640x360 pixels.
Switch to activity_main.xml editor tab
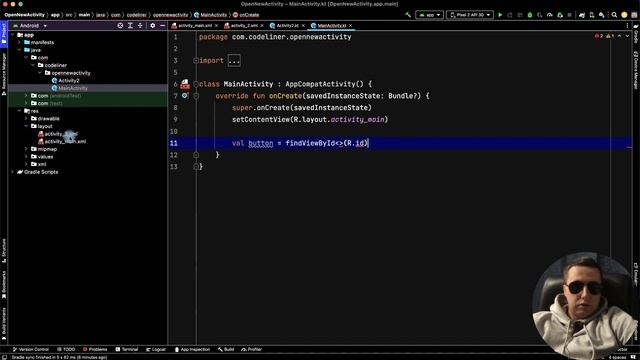click(x=194, y=26)
